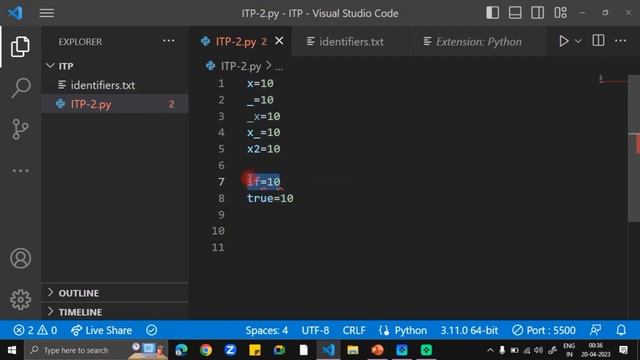Screen dimensions: 640x360
Task: Close the ITP-2.py tab
Action: [279, 41]
